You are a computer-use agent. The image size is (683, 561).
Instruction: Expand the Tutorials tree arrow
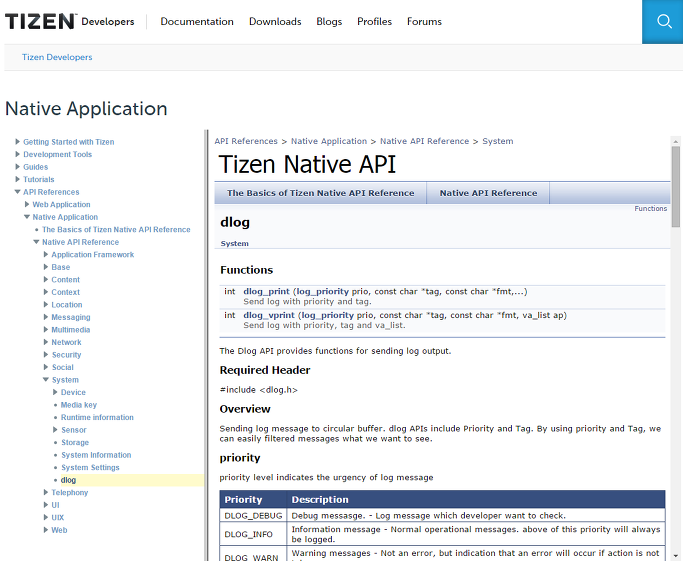(17, 179)
